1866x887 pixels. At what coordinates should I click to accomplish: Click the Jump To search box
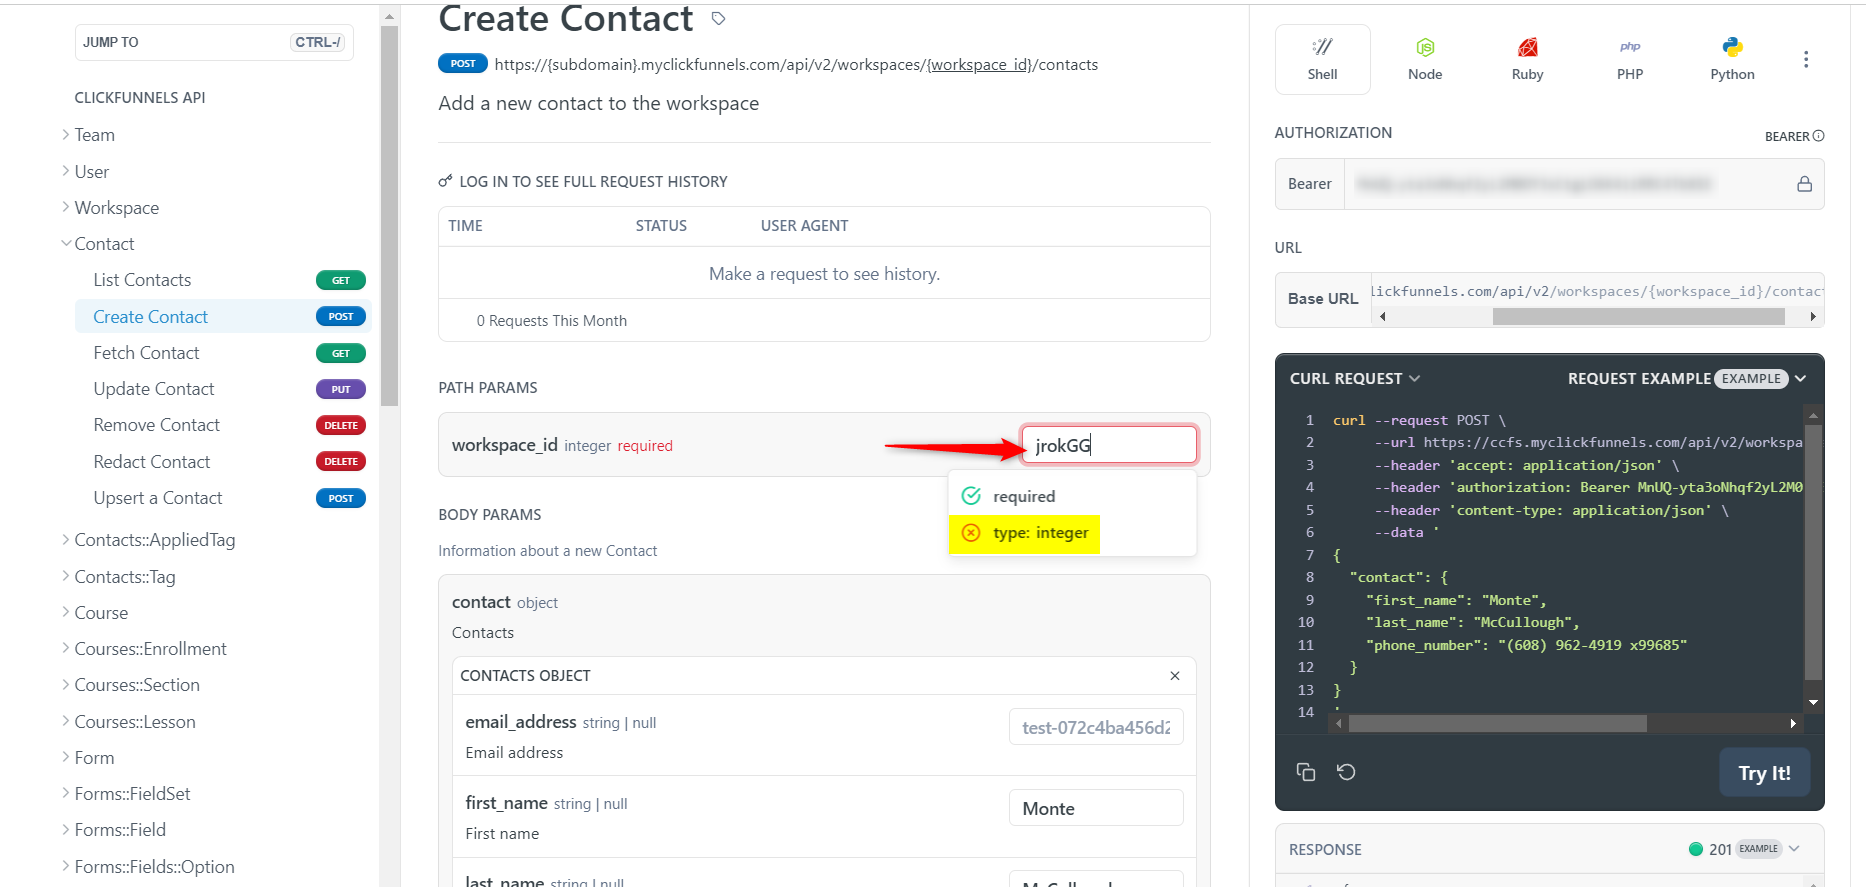pos(214,42)
